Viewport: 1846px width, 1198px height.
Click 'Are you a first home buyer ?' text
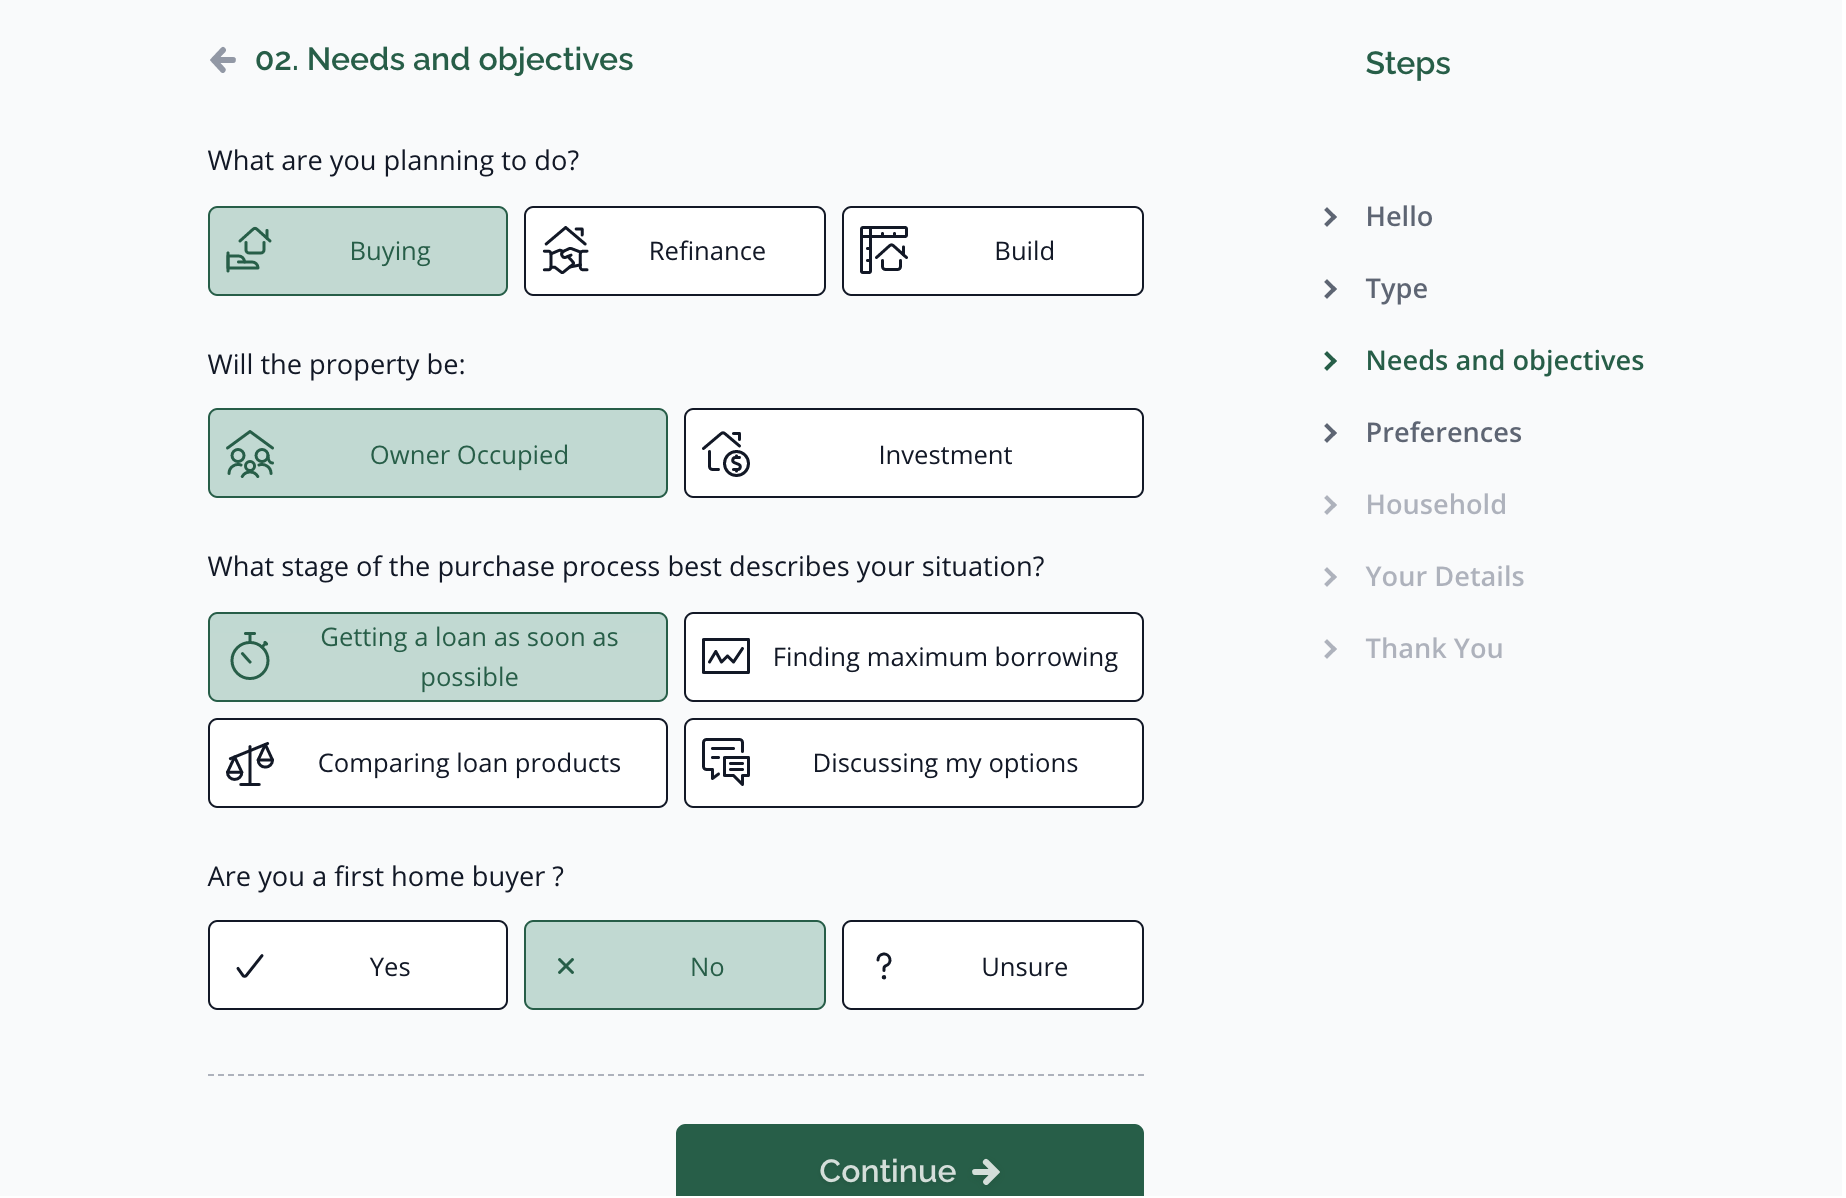coord(386,877)
